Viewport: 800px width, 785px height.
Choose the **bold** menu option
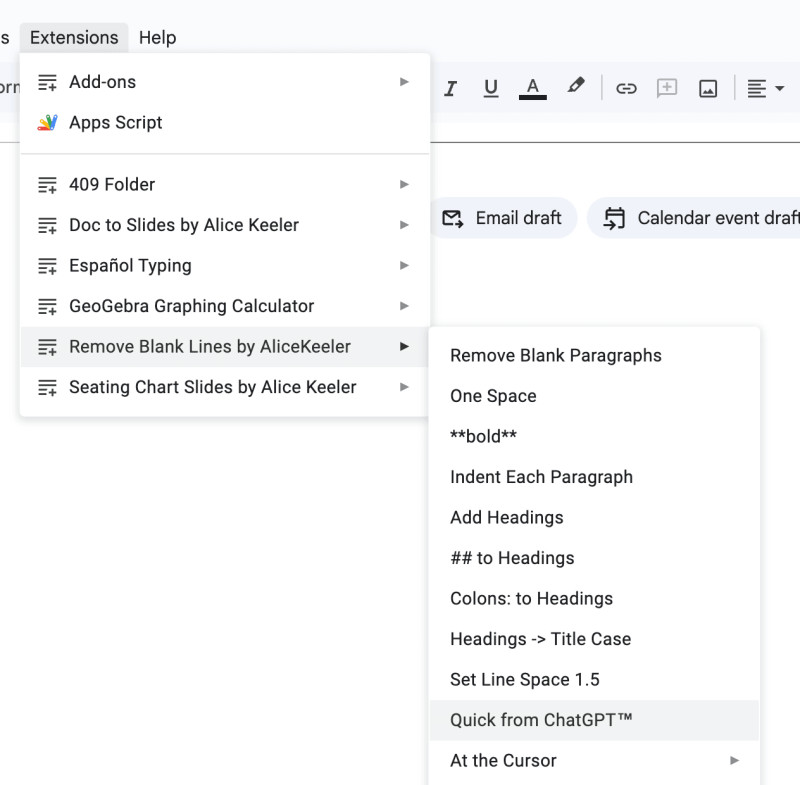tap(594, 437)
